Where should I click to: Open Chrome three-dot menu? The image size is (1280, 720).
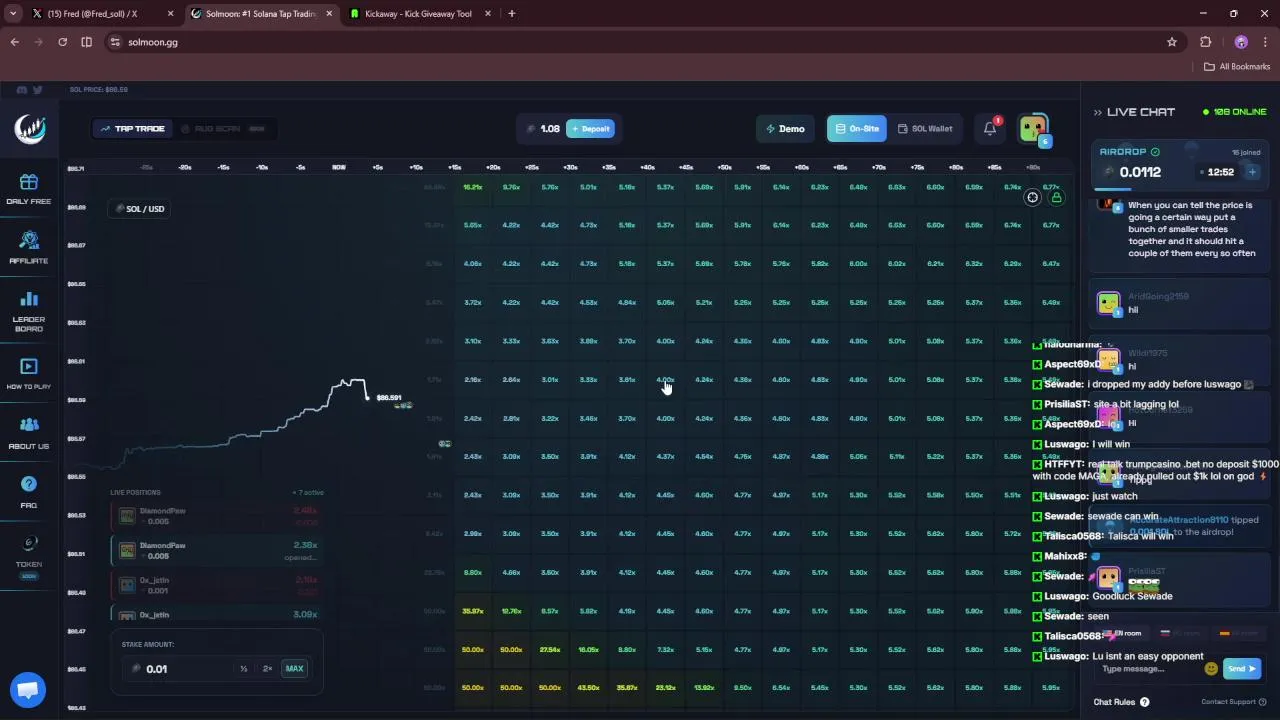pyautogui.click(x=1265, y=42)
